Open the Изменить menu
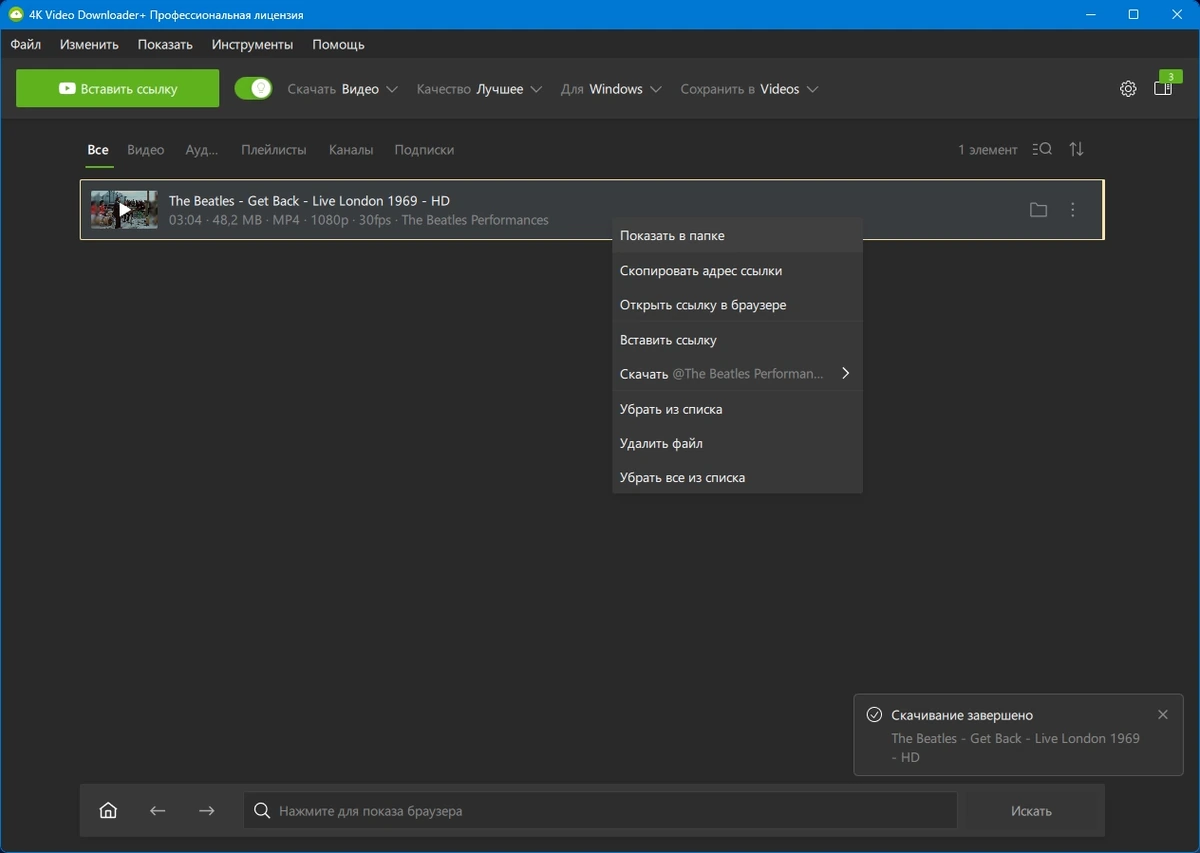1200x853 pixels. tap(89, 44)
